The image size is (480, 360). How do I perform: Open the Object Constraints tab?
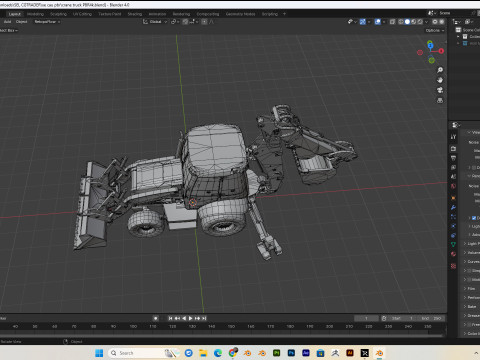pos(453,235)
